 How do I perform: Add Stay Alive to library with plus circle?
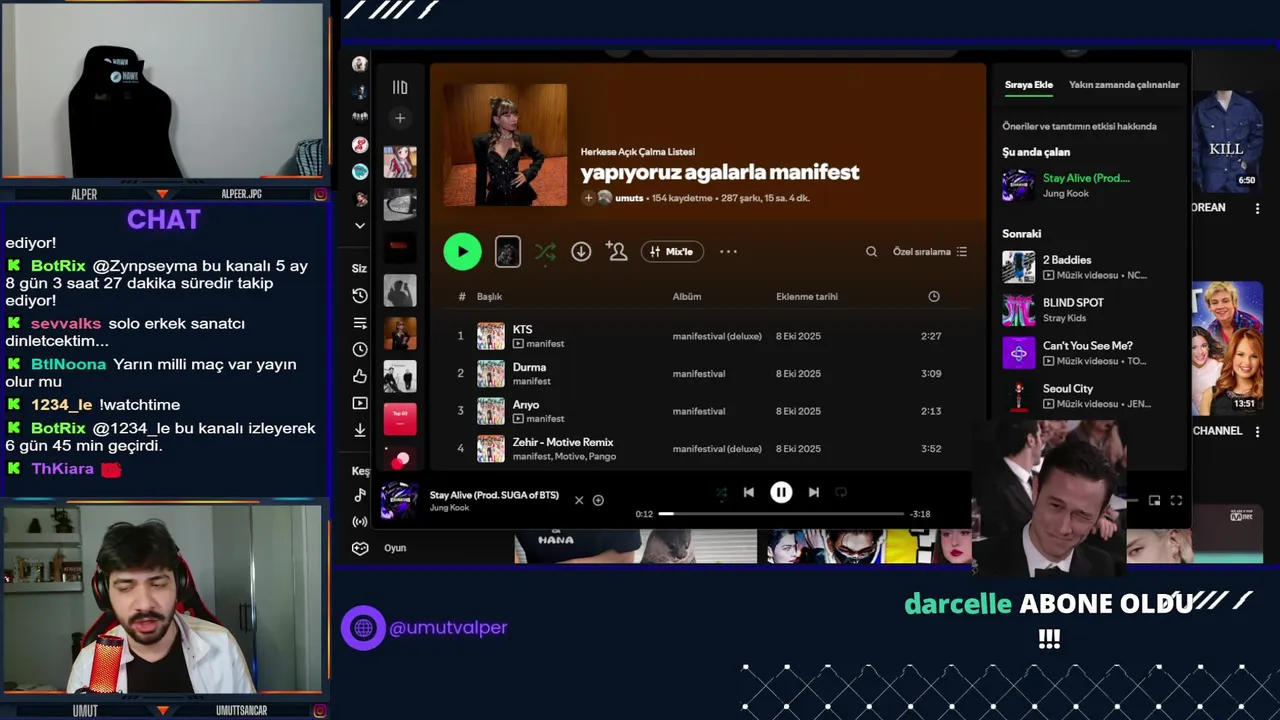(x=598, y=500)
